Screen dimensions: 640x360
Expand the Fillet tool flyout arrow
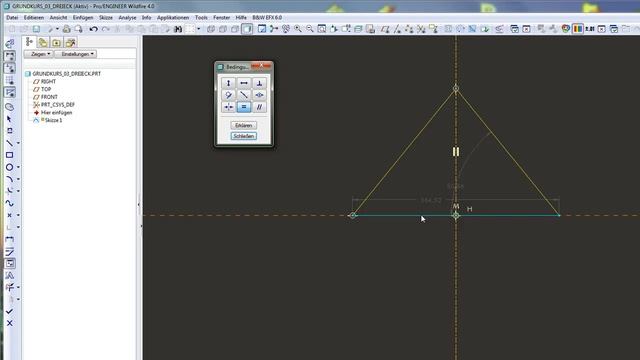[18, 191]
